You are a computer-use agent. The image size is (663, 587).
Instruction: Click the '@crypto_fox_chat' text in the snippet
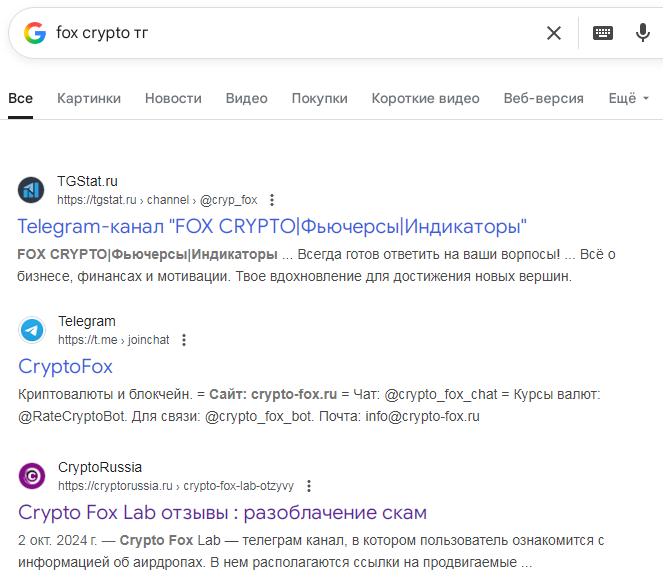point(441,394)
